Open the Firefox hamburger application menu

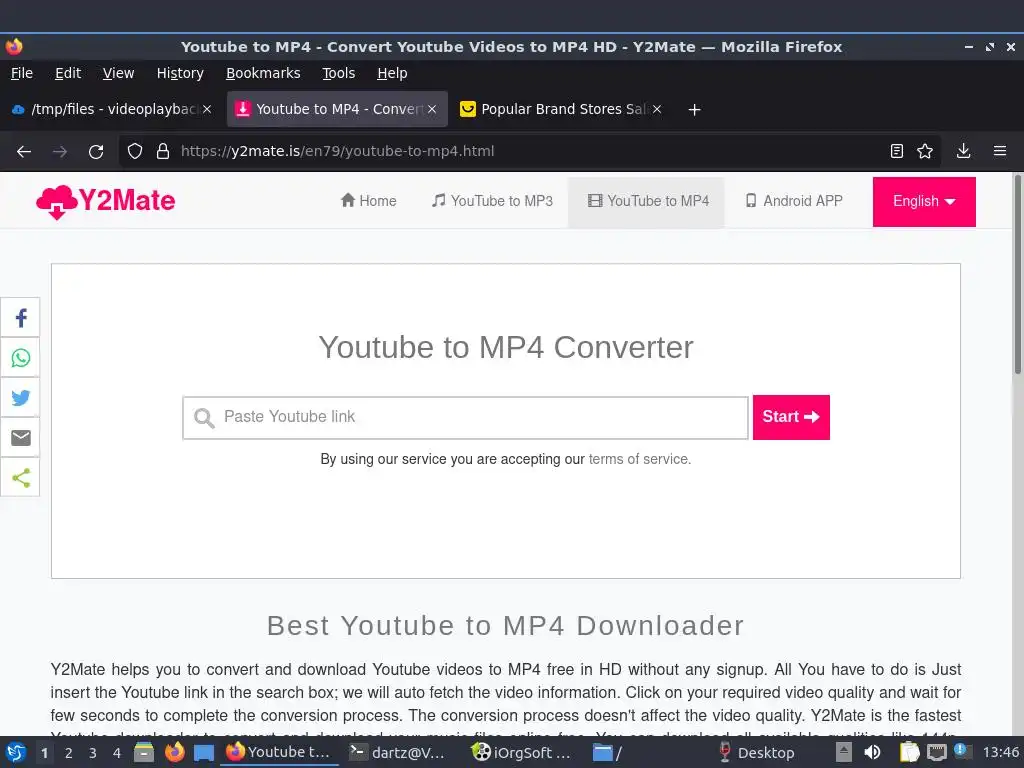pos(1000,152)
